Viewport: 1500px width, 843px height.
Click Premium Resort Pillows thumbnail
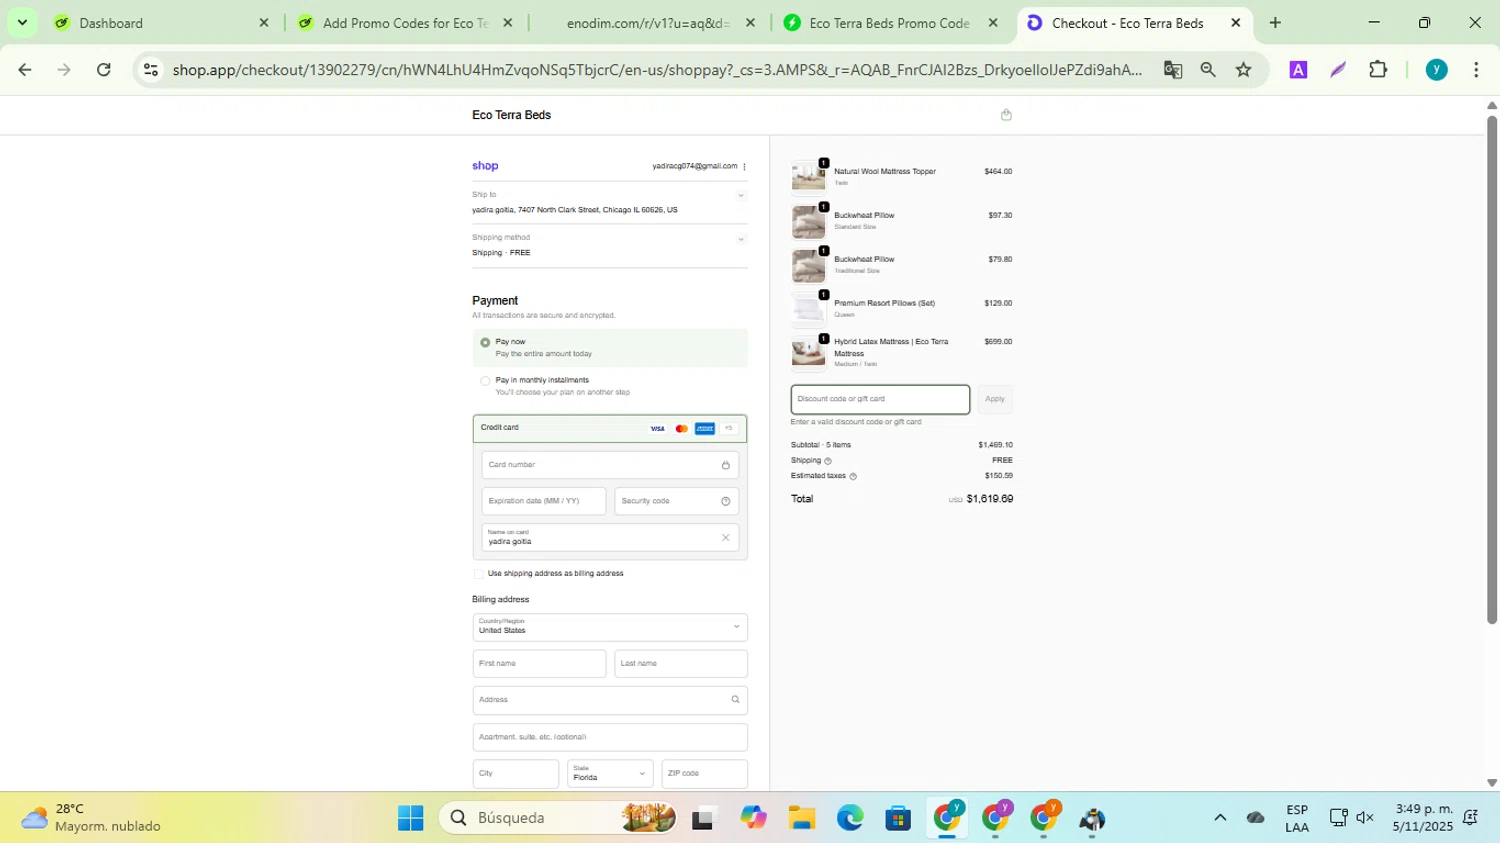(x=808, y=309)
